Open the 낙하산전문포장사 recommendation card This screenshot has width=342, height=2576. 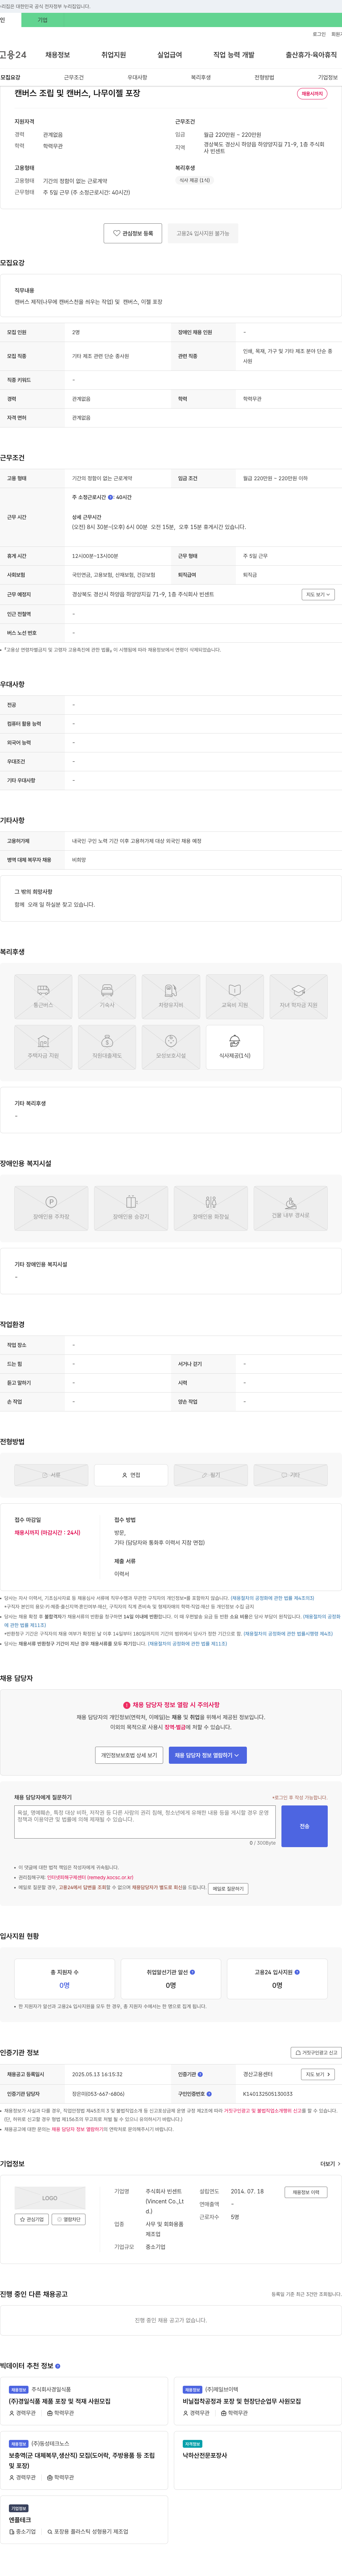tap(258, 2460)
